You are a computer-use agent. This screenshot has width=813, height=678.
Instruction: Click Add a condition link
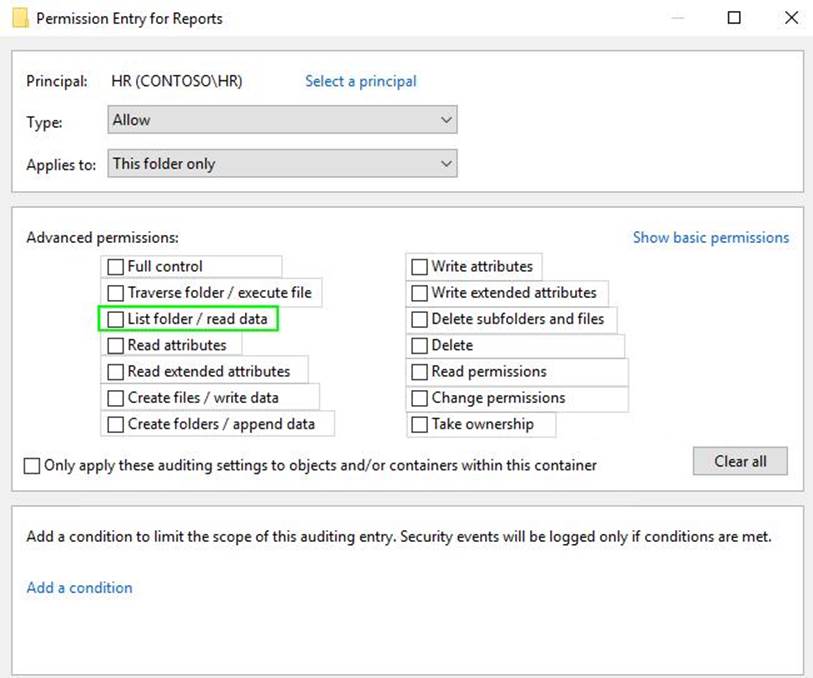click(x=79, y=588)
